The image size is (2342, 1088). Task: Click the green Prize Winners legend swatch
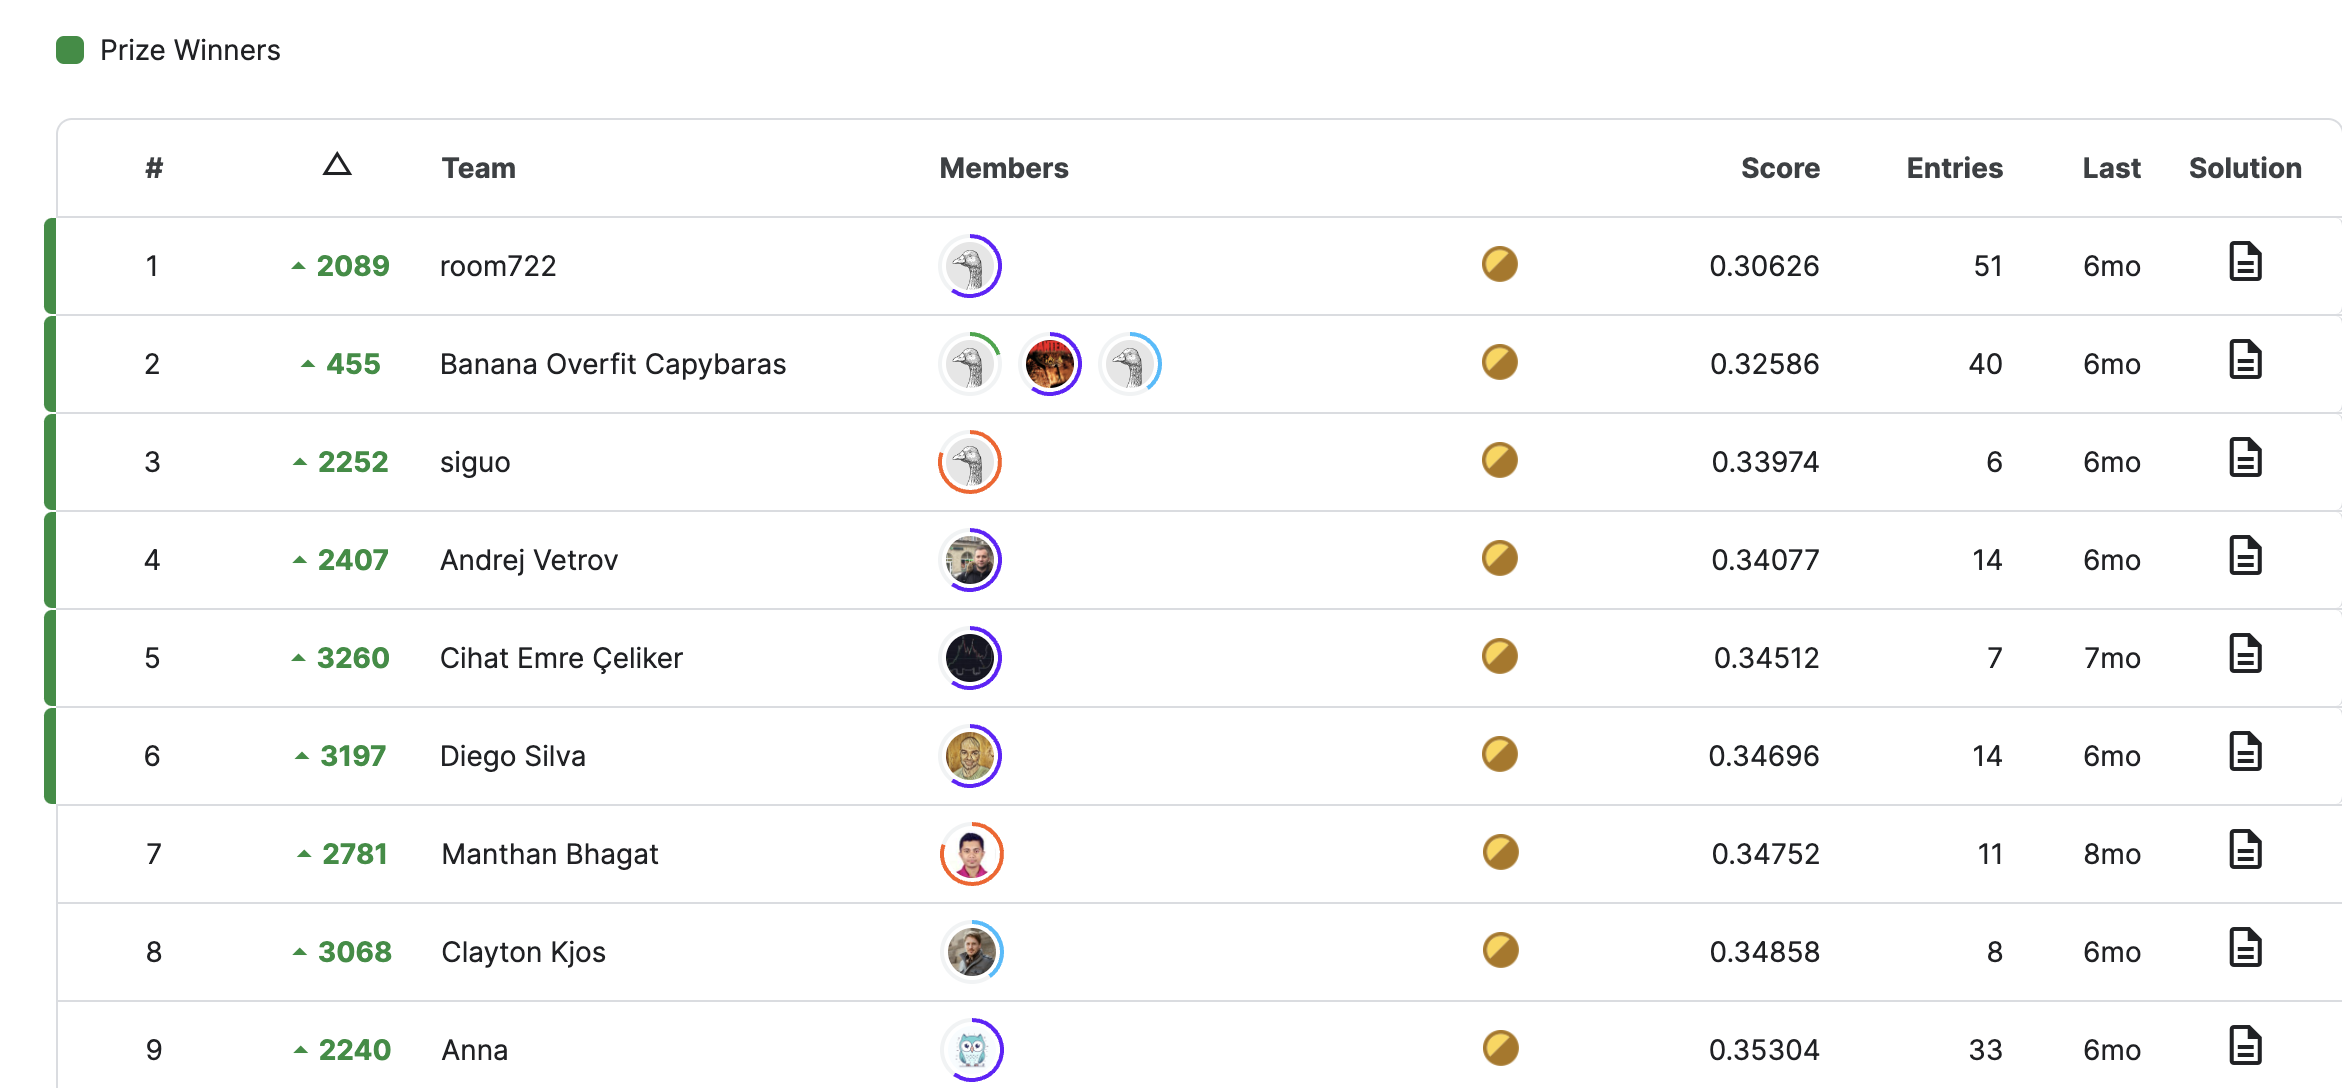pos(70,50)
